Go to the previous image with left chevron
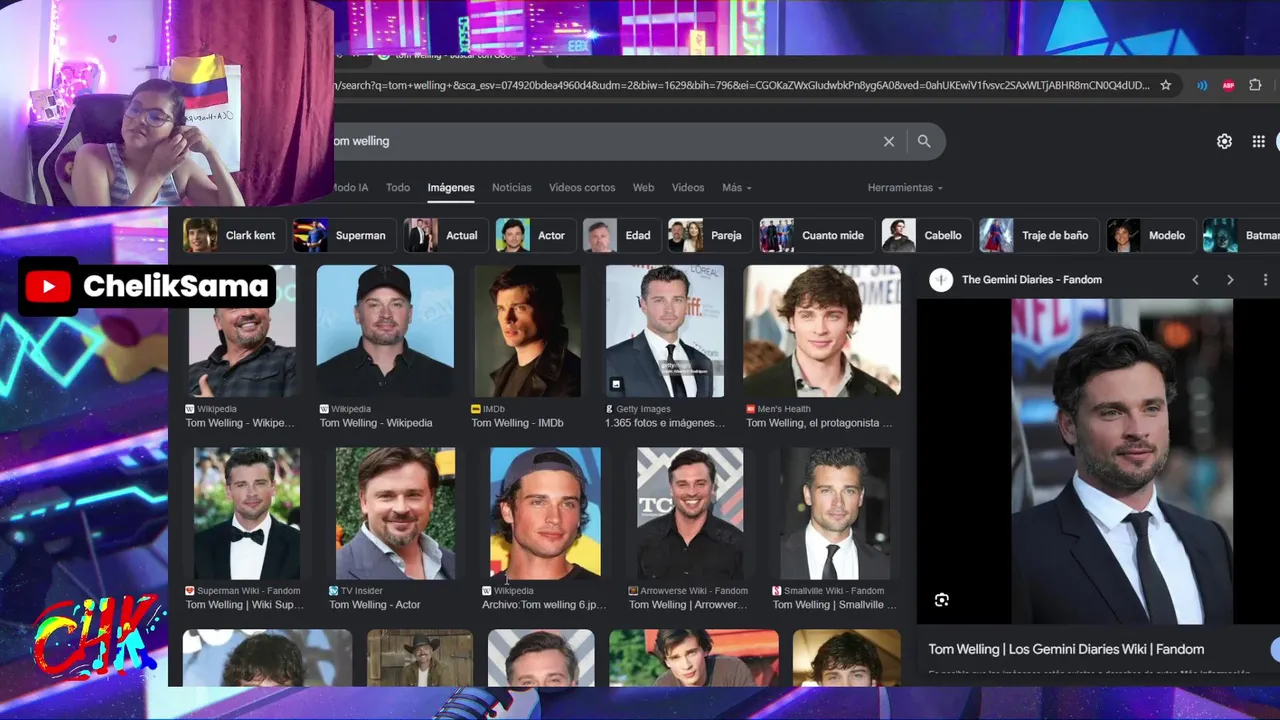This screenshot has height=720, width=1280. (1195, 280)
